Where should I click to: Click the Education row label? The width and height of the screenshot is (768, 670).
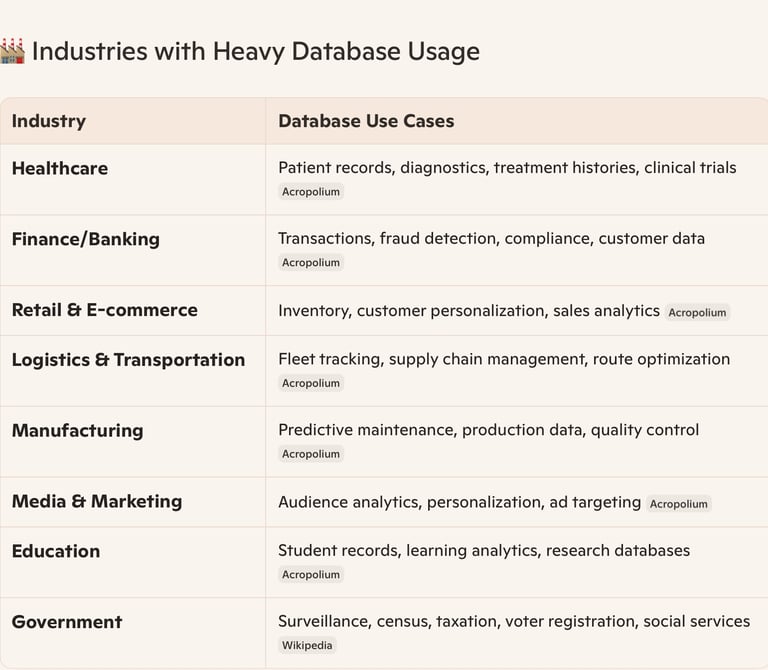click(x=56, y=551)
